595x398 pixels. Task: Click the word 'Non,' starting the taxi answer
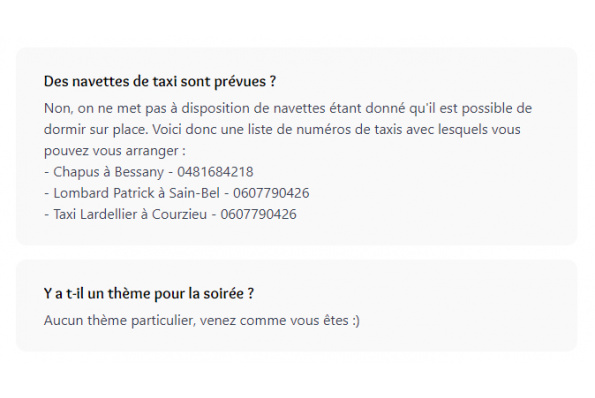click(x=58, y=108)
